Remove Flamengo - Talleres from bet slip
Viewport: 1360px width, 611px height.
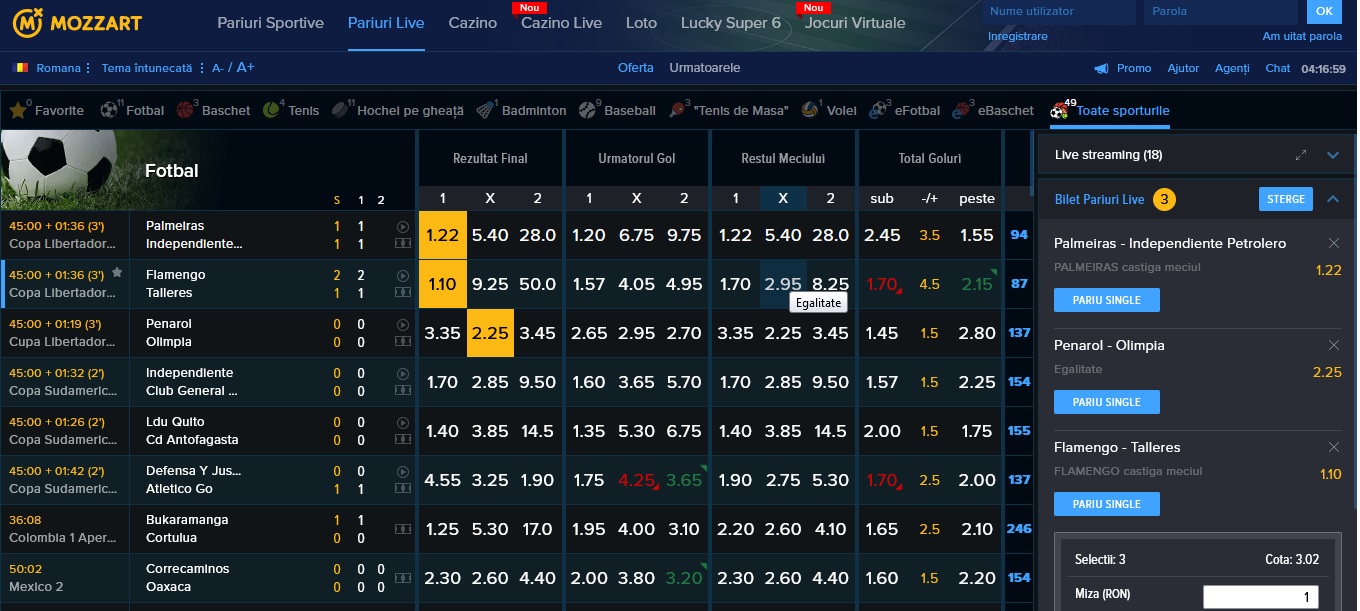[x=1333, y=447]
